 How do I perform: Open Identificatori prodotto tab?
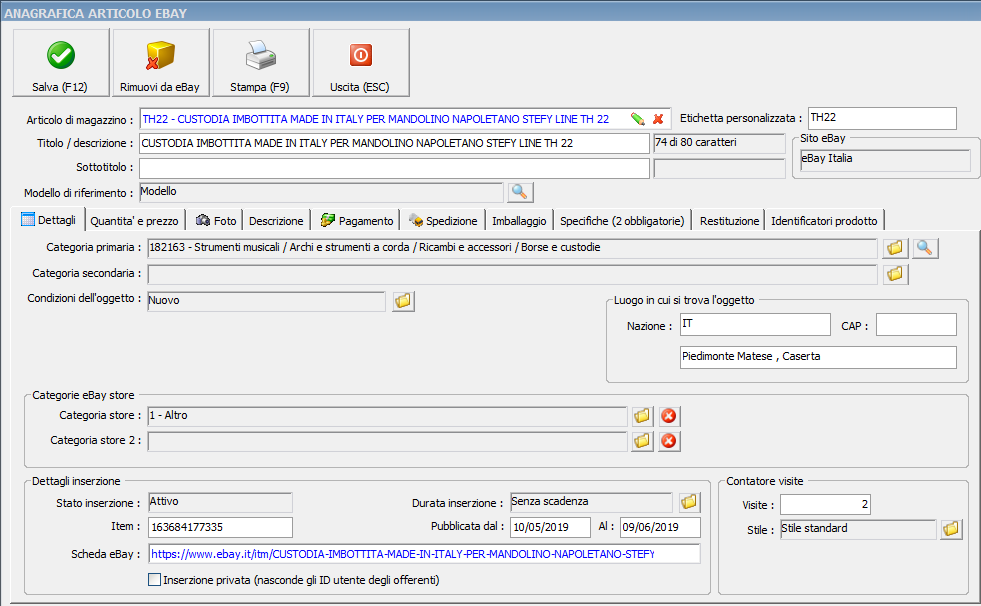[824, 221]
